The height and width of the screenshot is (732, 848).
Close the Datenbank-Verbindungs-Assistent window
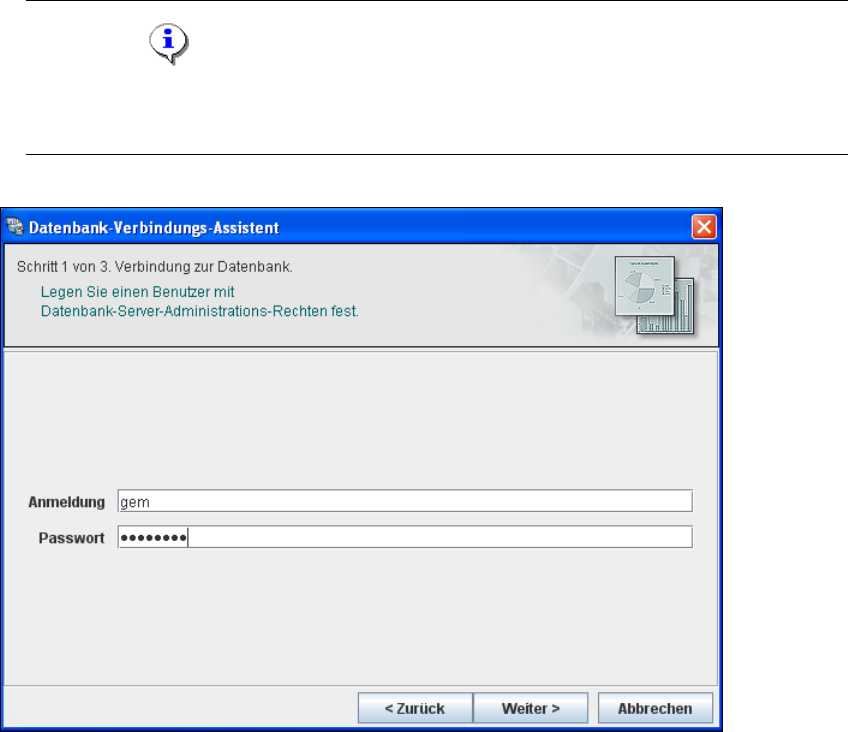pos(704,227)
